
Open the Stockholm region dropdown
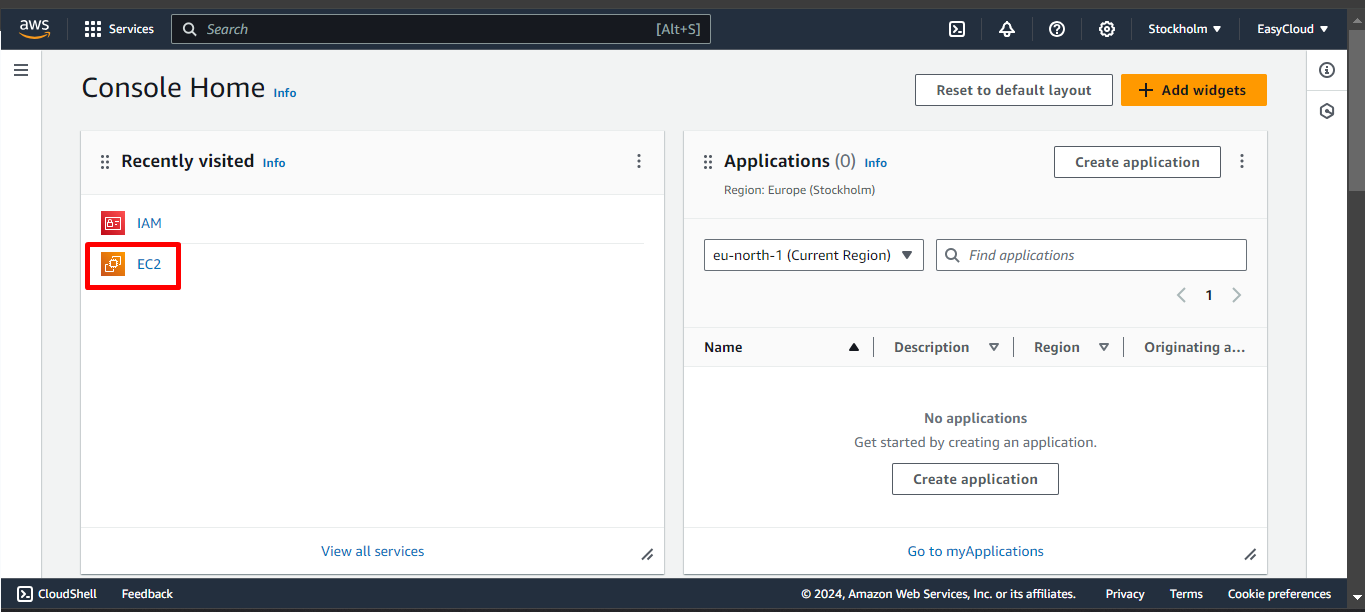click(x=1185, y=29)
